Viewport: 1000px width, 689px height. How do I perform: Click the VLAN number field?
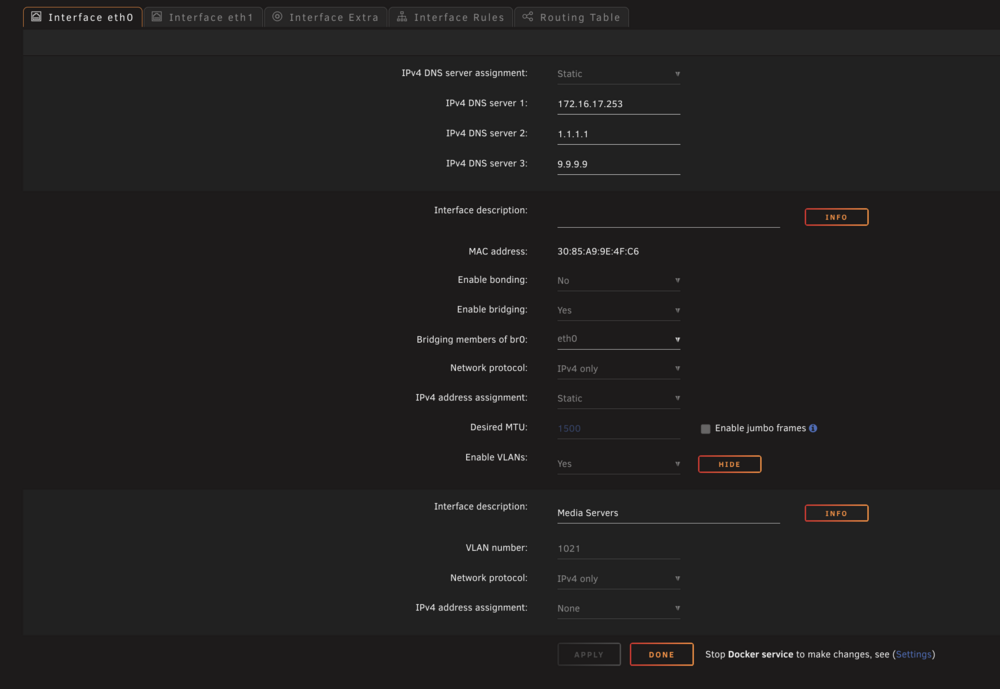pyautogui.click(x=619, y=549)
